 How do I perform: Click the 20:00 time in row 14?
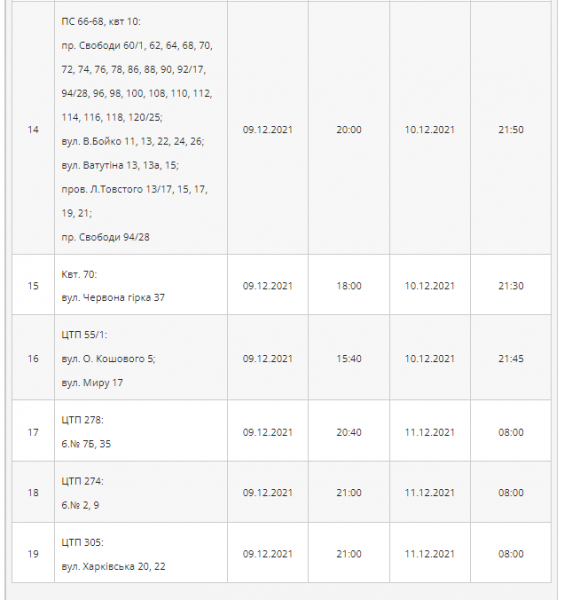[349, 130]
